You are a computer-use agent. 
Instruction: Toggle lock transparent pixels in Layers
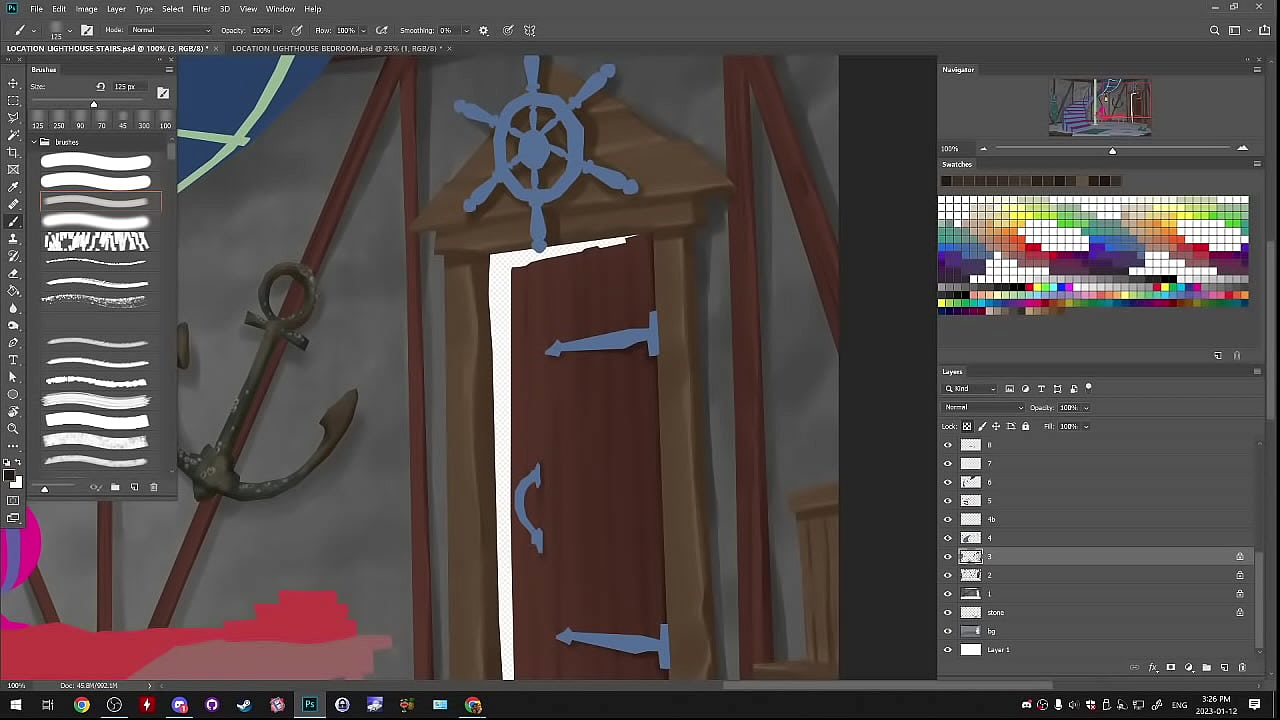tap(966, 426)
